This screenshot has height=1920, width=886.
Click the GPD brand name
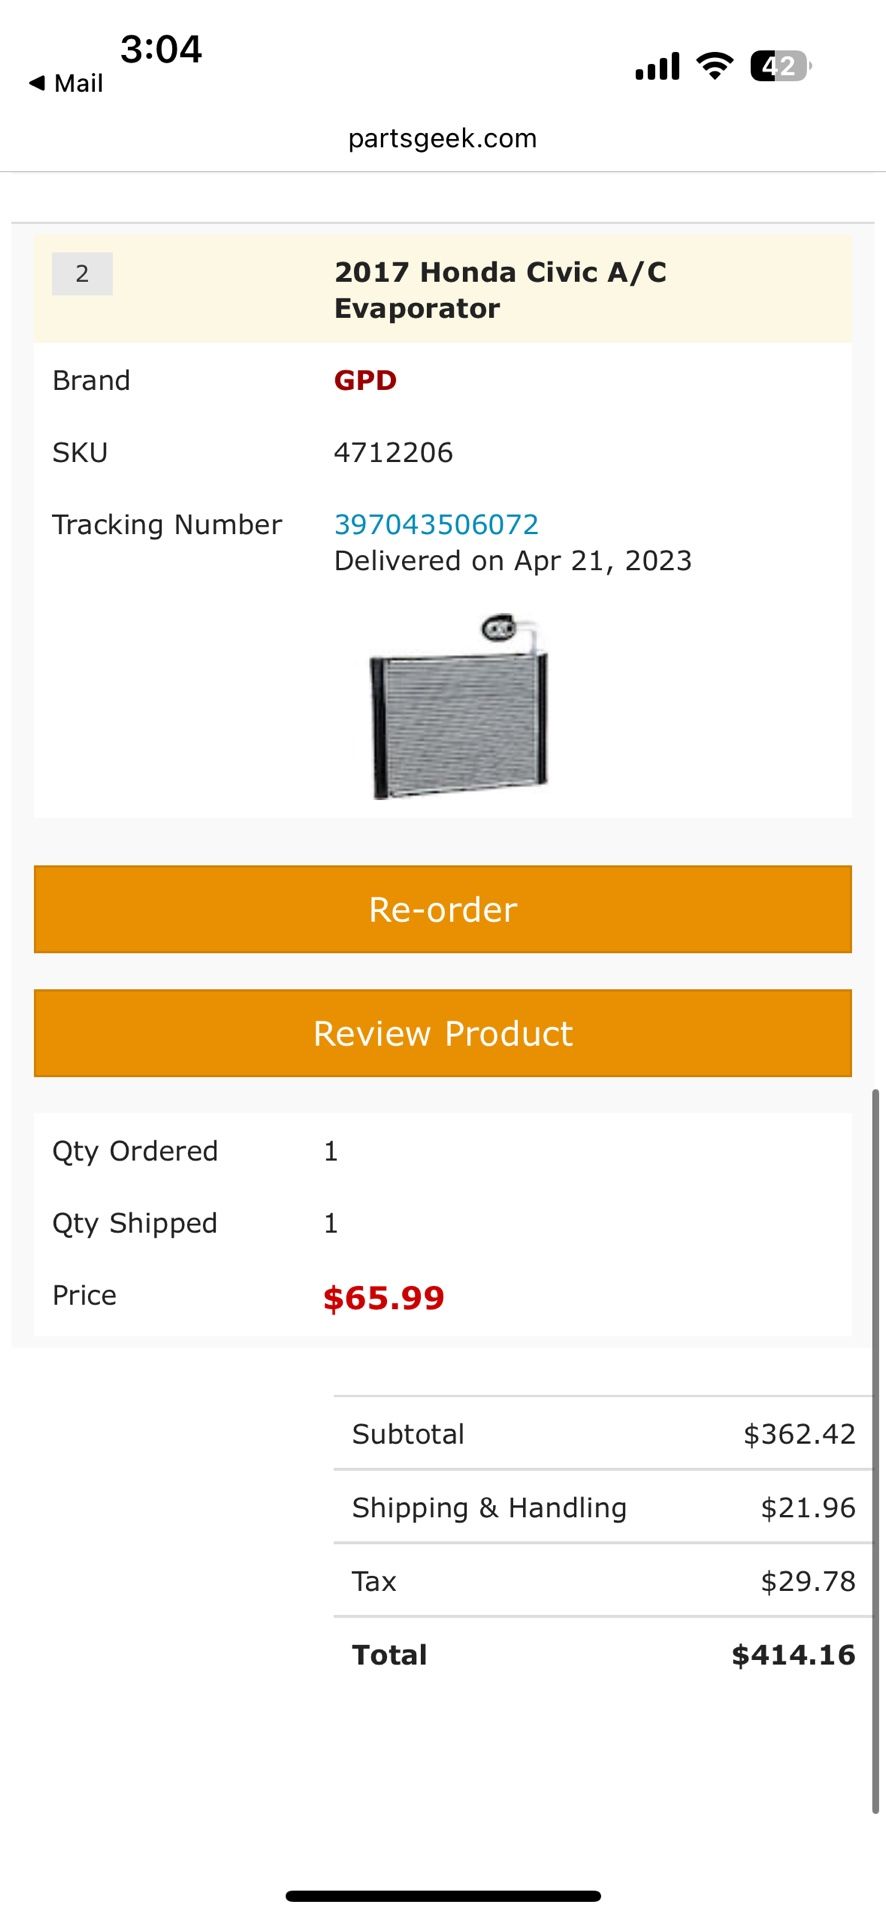[x=365, y=380]
